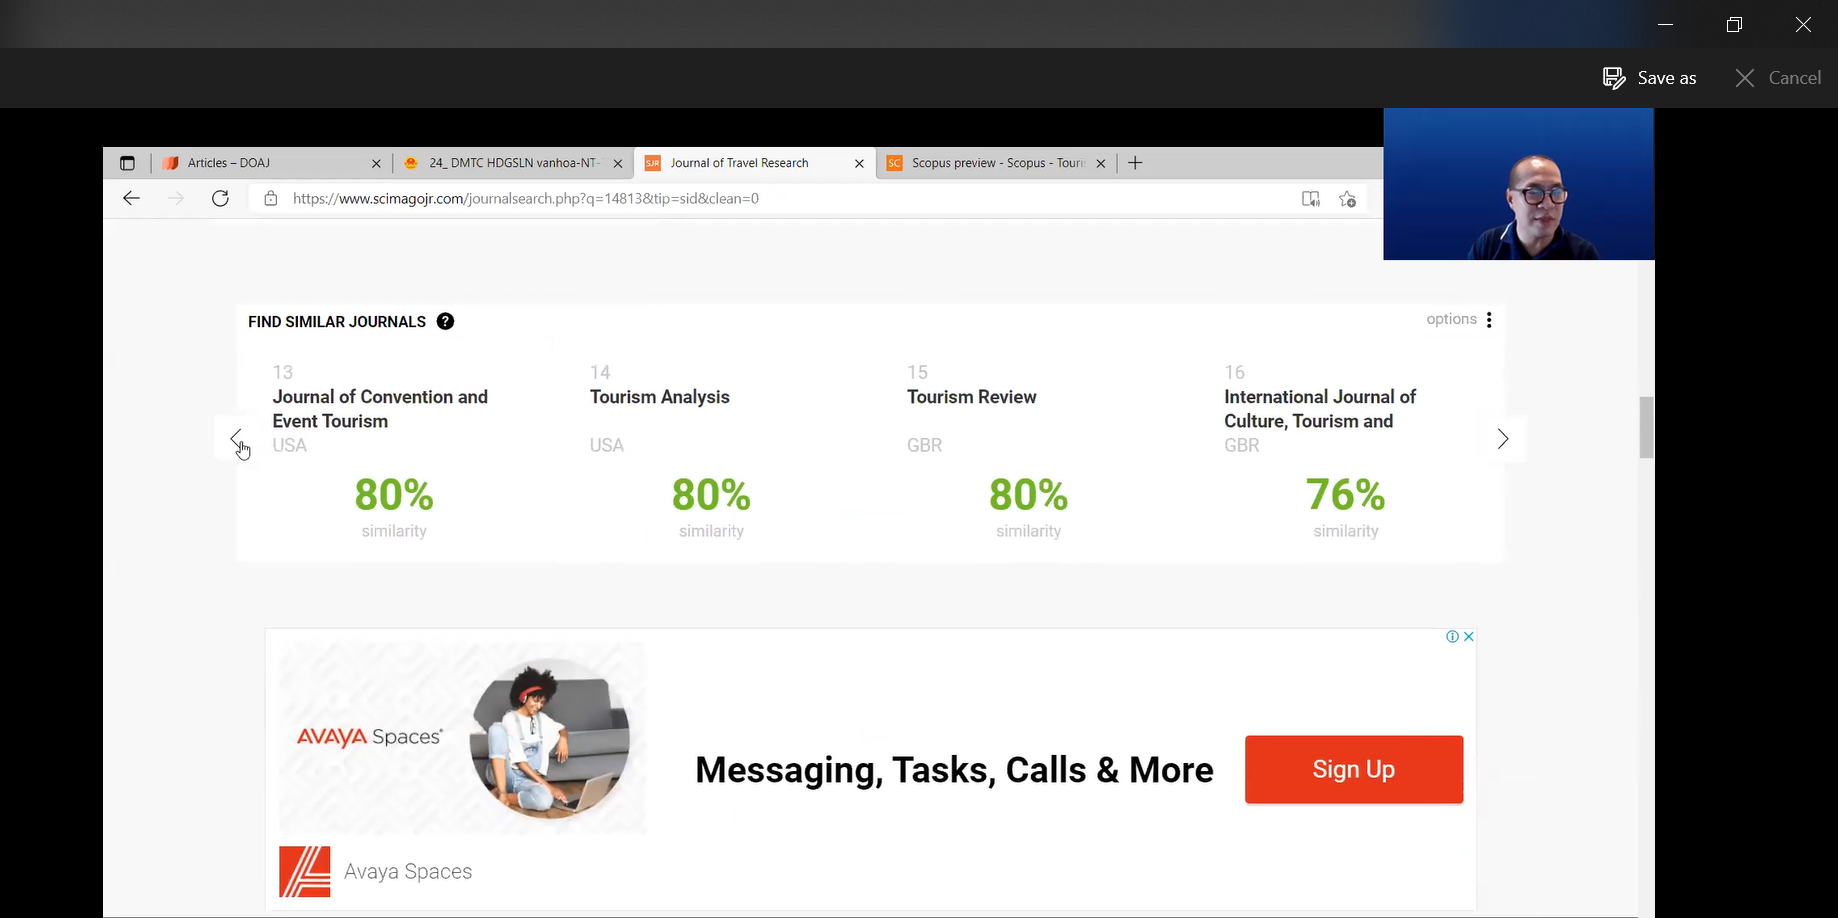
Task: Click the Avaya Spaces logo image
Action: click(305, 871)
